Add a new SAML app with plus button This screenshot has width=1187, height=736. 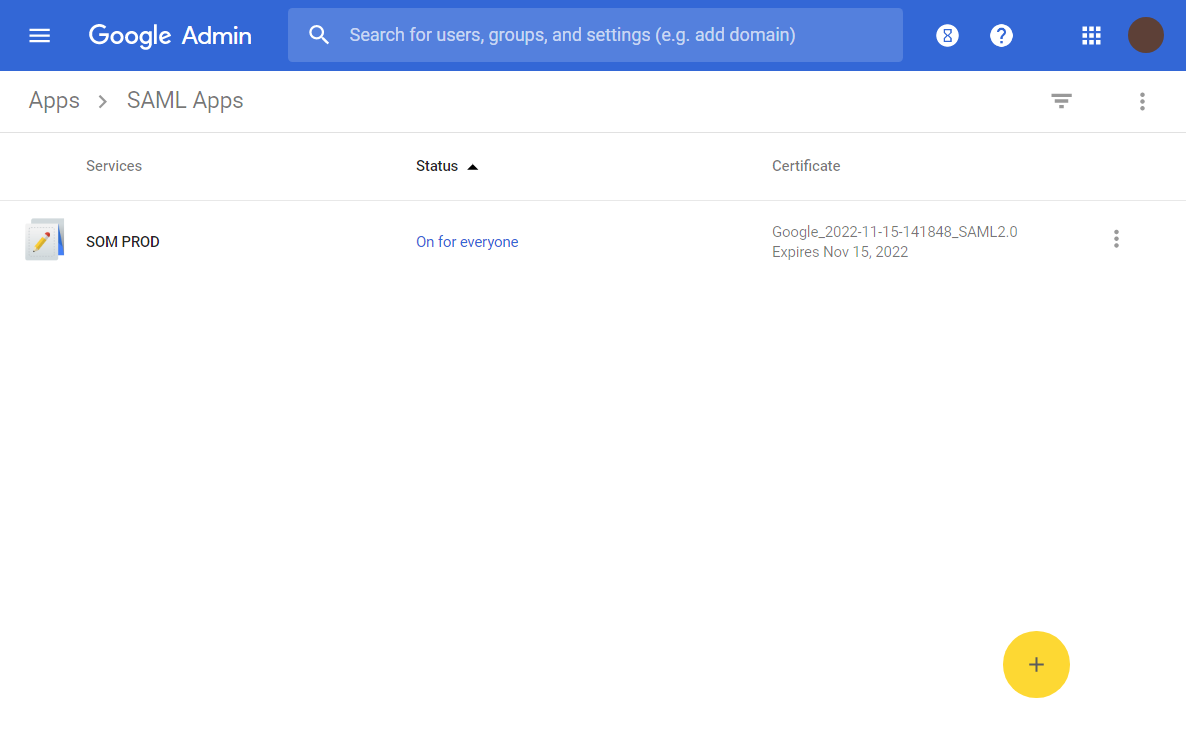[x=1036, y=665]
